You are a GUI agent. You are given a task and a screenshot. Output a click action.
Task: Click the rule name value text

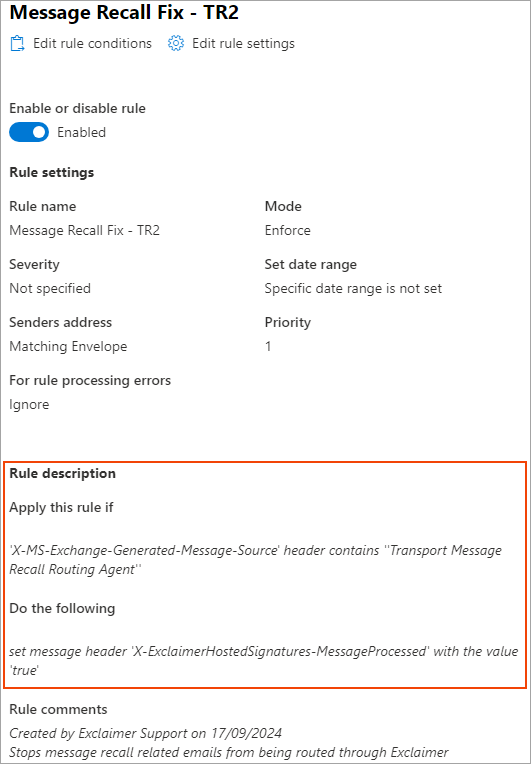coord(84,230)
